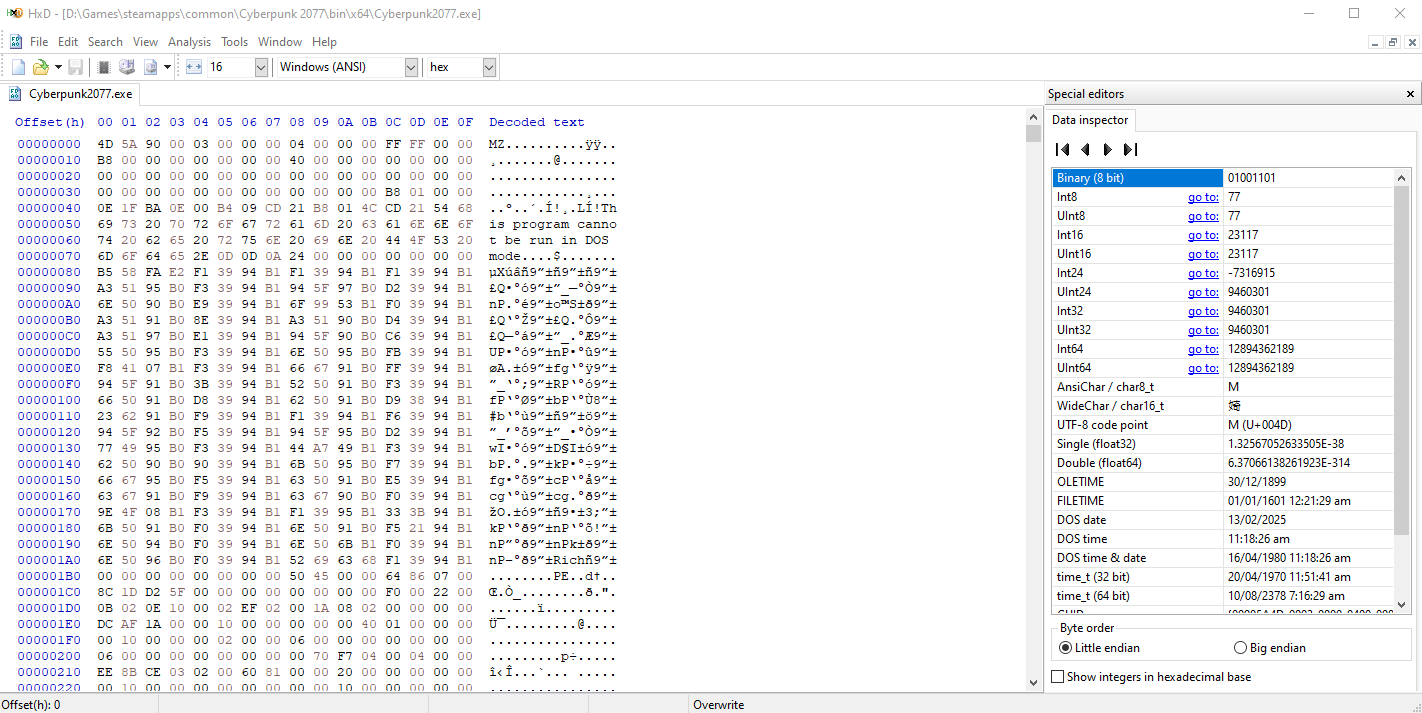1422x713 pixels.
Task: Expand the Open file recent-files arrow
Action: coord(58,67)
